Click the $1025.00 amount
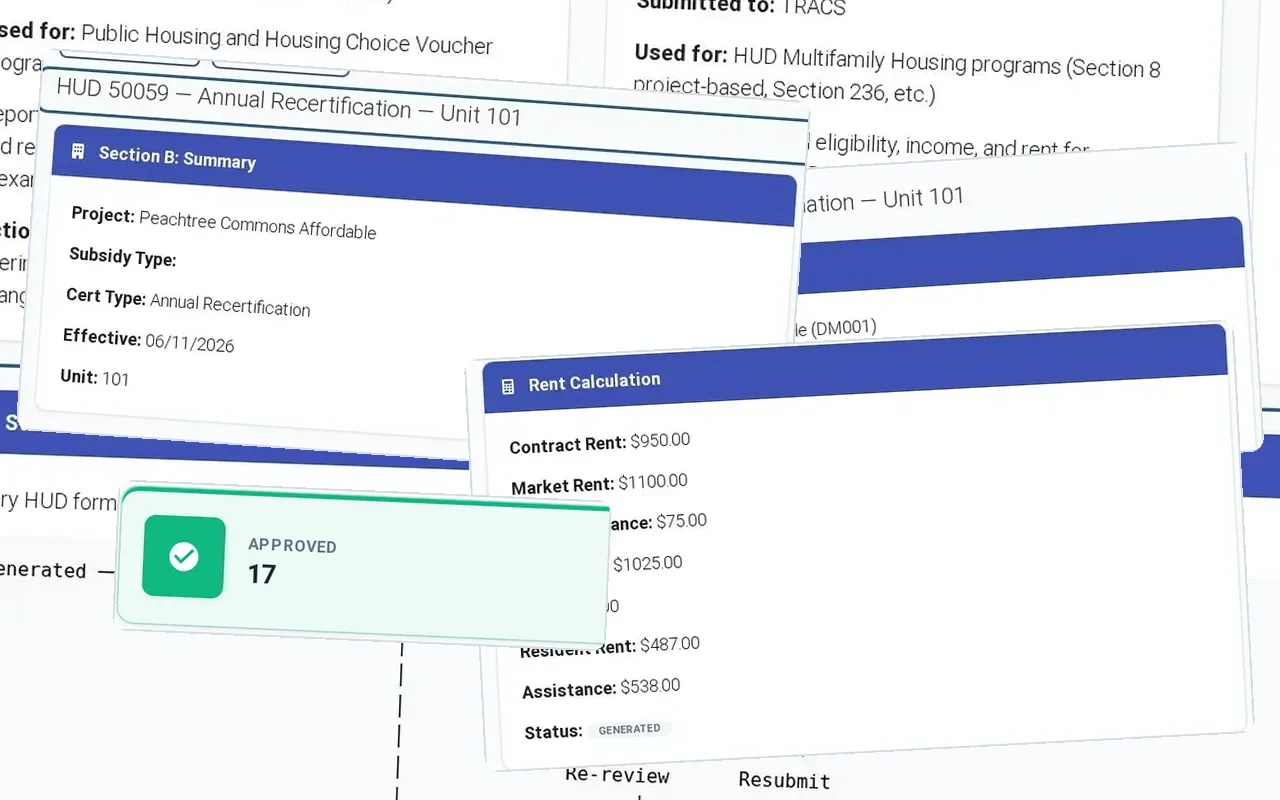 [x=648, y=563]
